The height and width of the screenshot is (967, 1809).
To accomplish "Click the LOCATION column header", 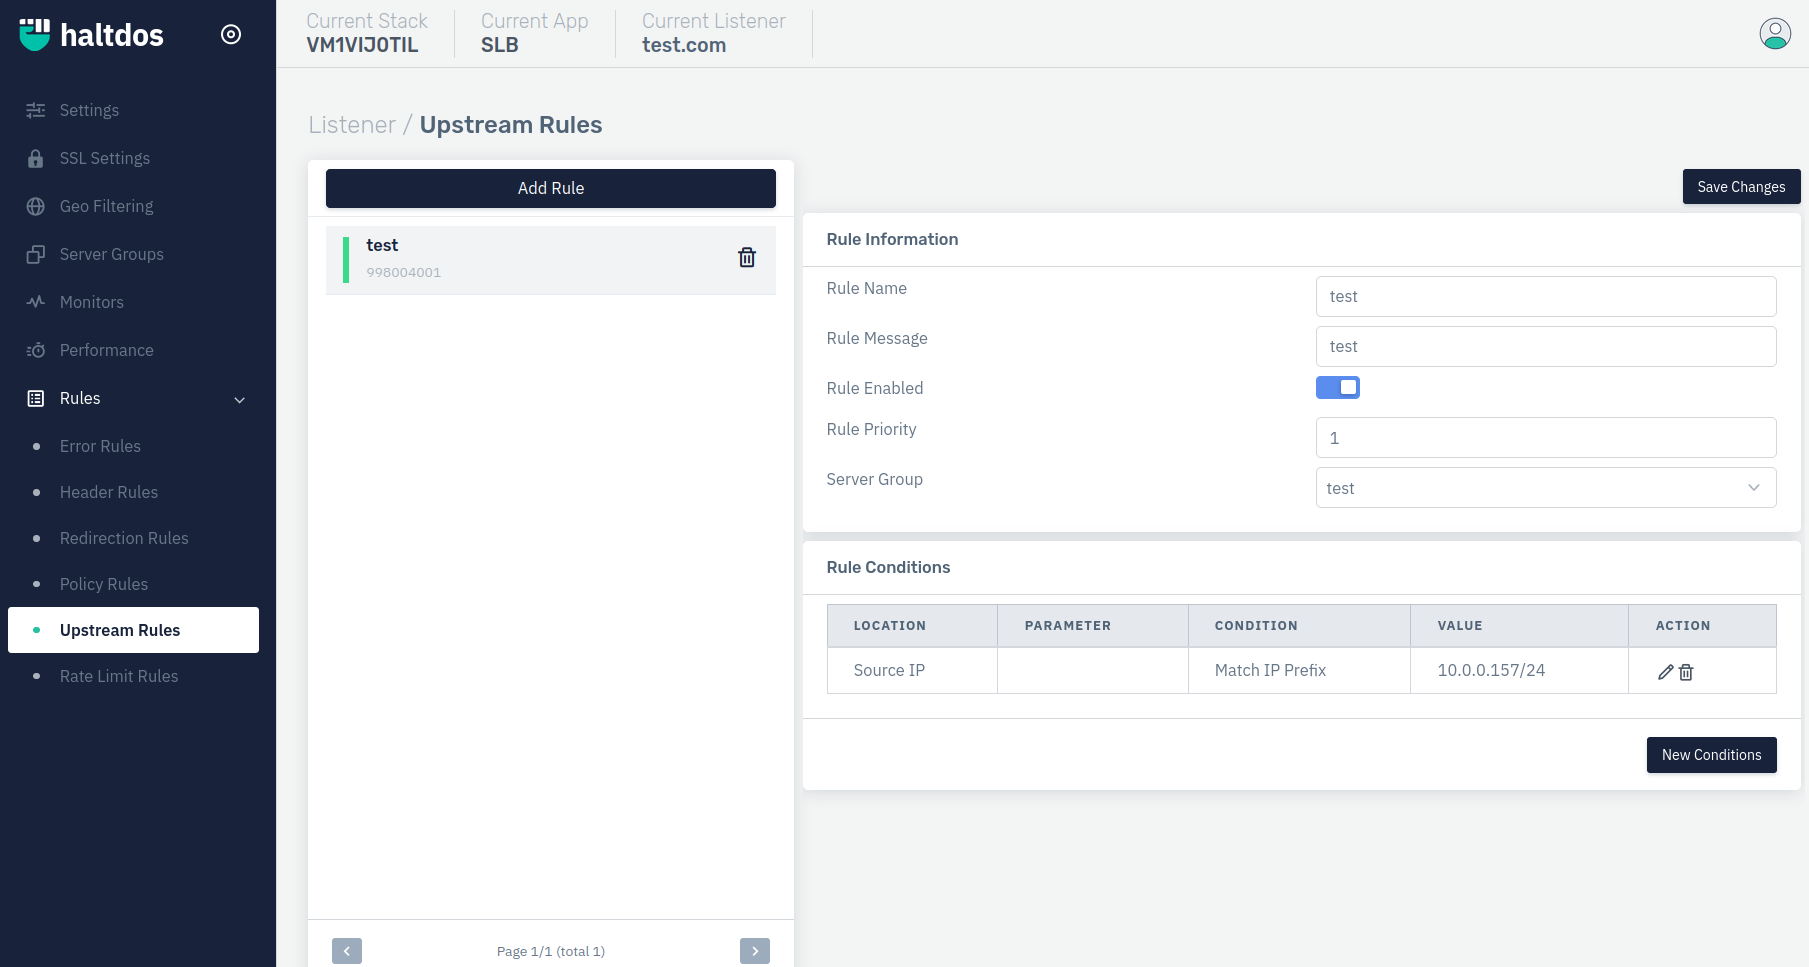I will (x=912, y=625).
